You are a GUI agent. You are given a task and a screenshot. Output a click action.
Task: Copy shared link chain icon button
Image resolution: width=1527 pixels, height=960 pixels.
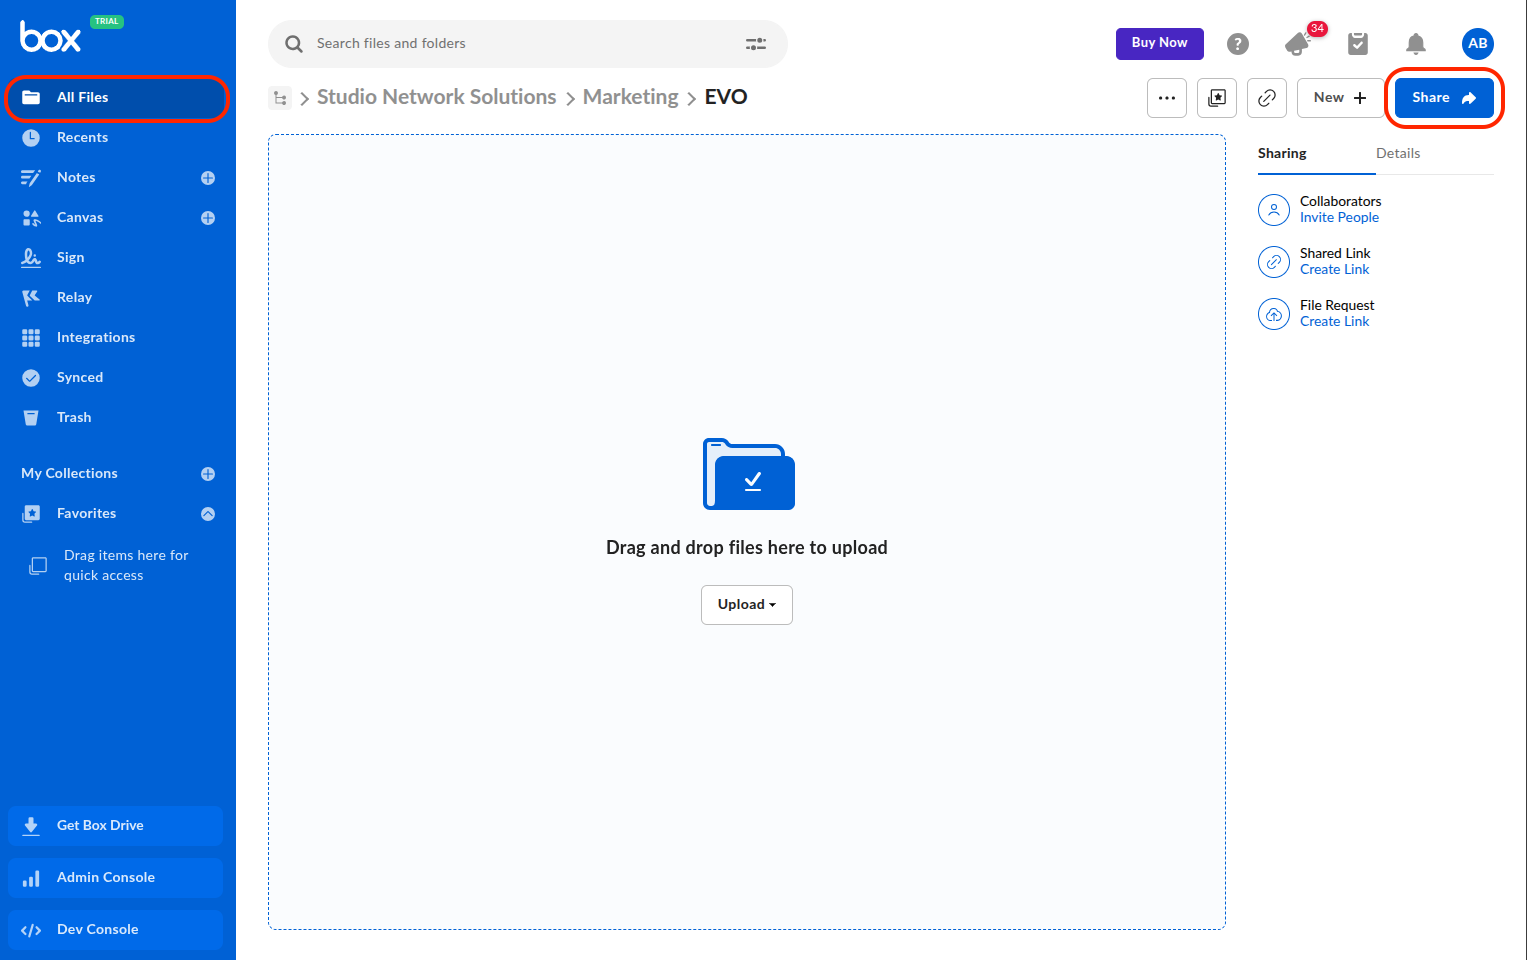click(1267, 98)
